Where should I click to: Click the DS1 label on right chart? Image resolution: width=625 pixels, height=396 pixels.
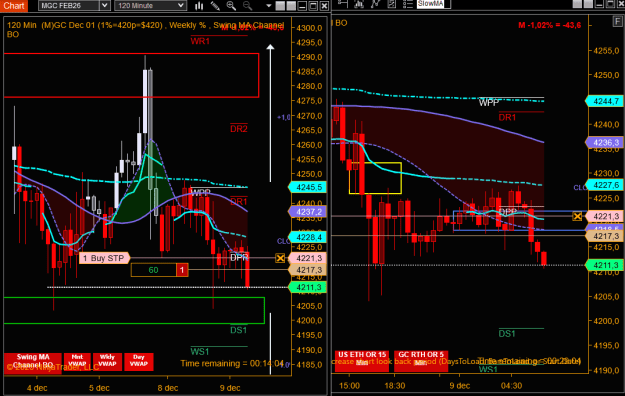507,334
